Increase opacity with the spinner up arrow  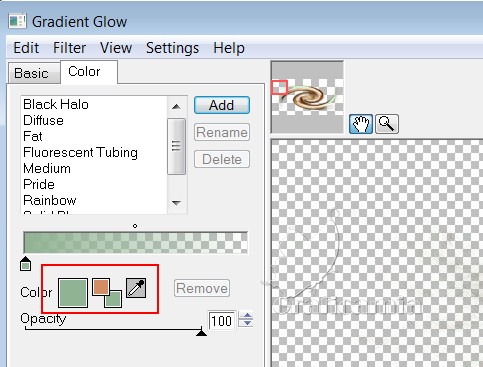coord(247,315)
